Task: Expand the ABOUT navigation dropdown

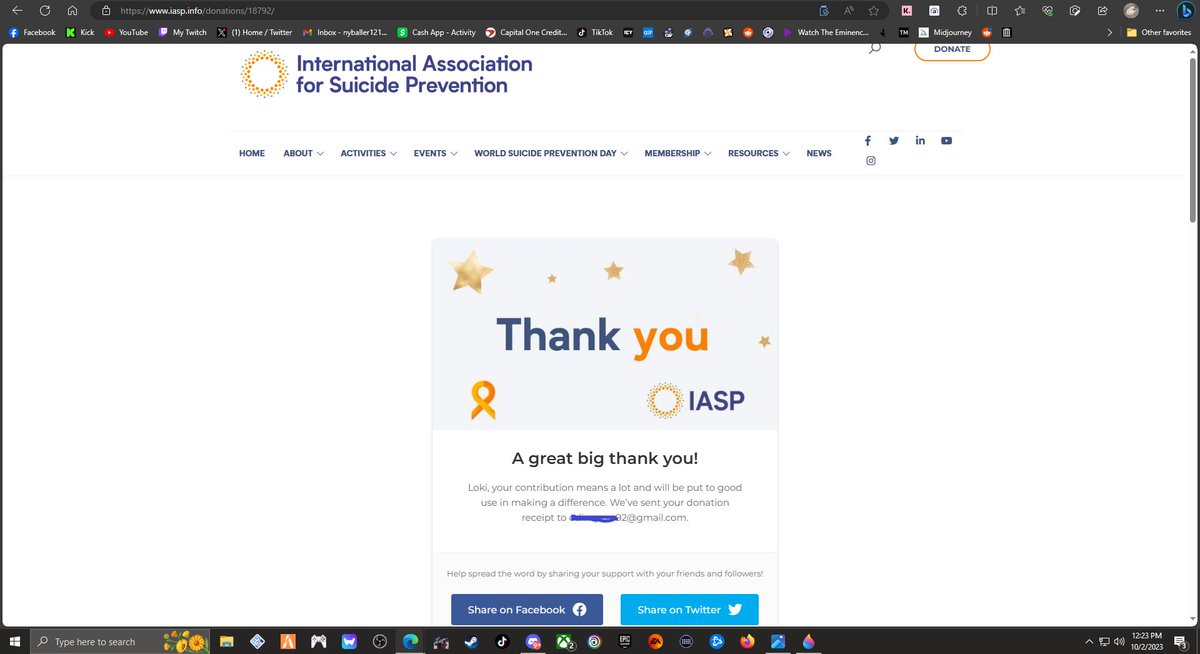Action: pos(302,153)
